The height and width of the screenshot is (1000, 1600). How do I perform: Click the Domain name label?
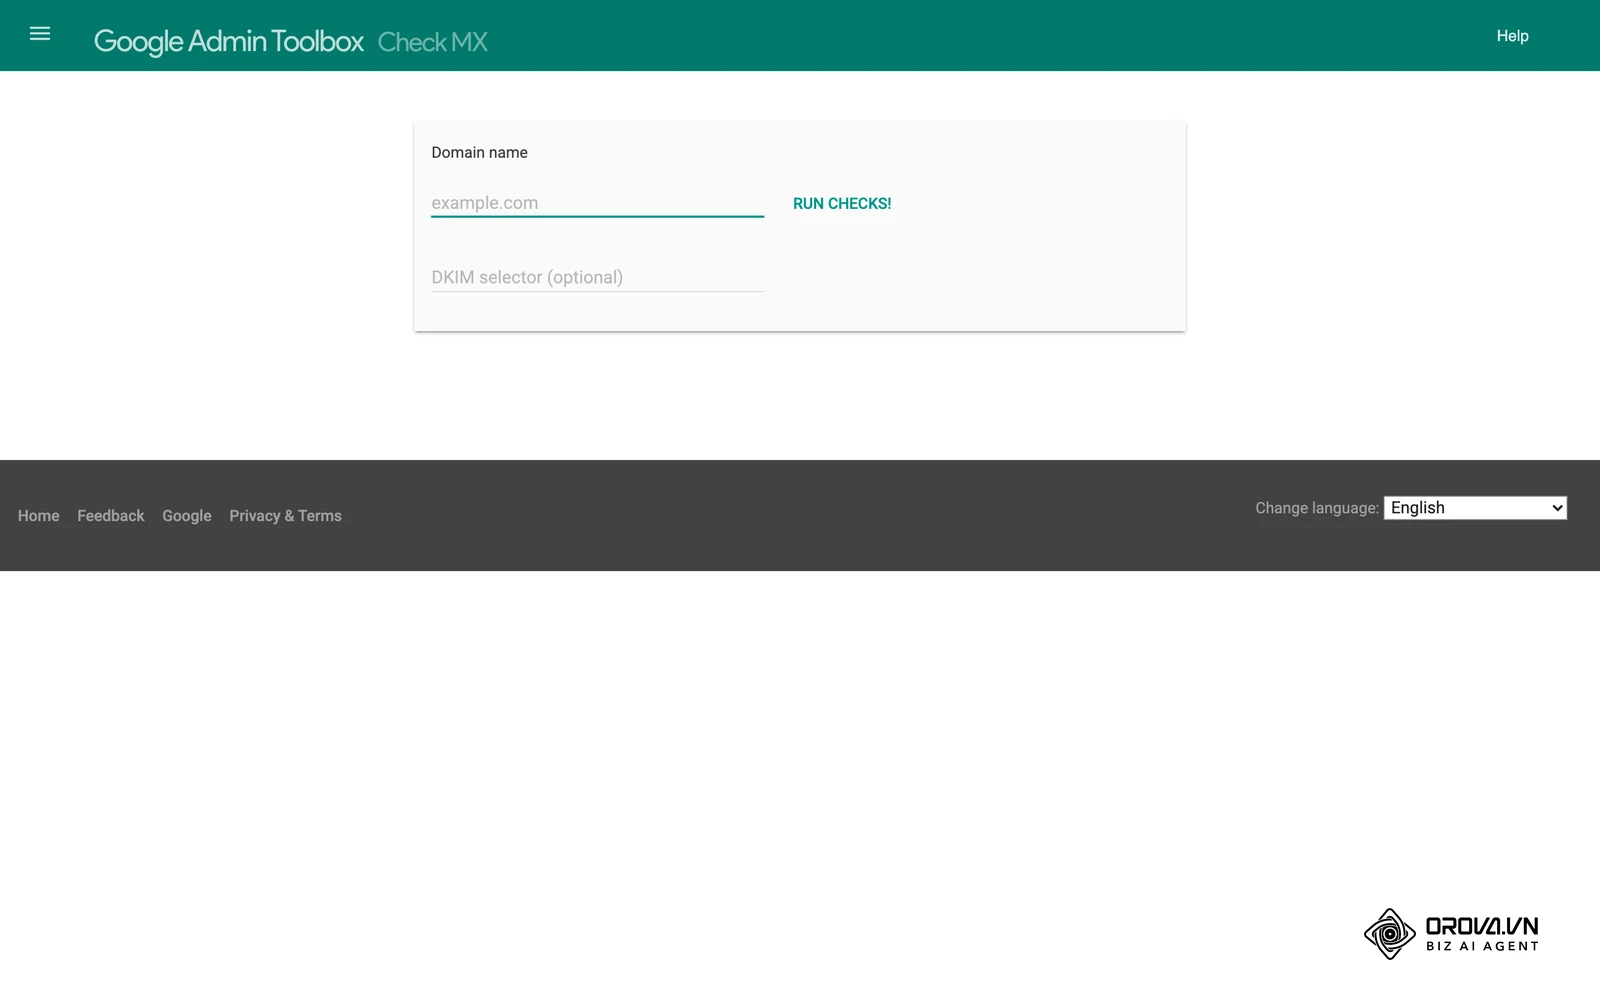[x=479, y=153]
